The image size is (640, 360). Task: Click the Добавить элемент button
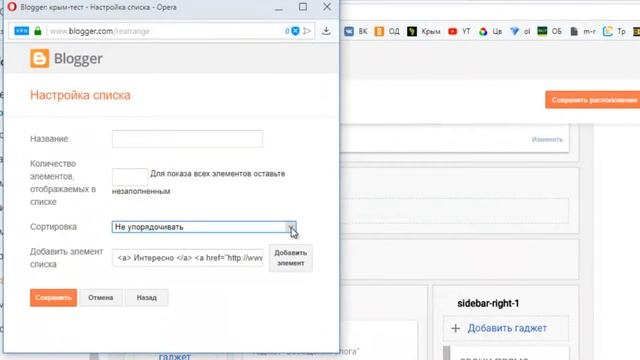[x=291, y=258]
